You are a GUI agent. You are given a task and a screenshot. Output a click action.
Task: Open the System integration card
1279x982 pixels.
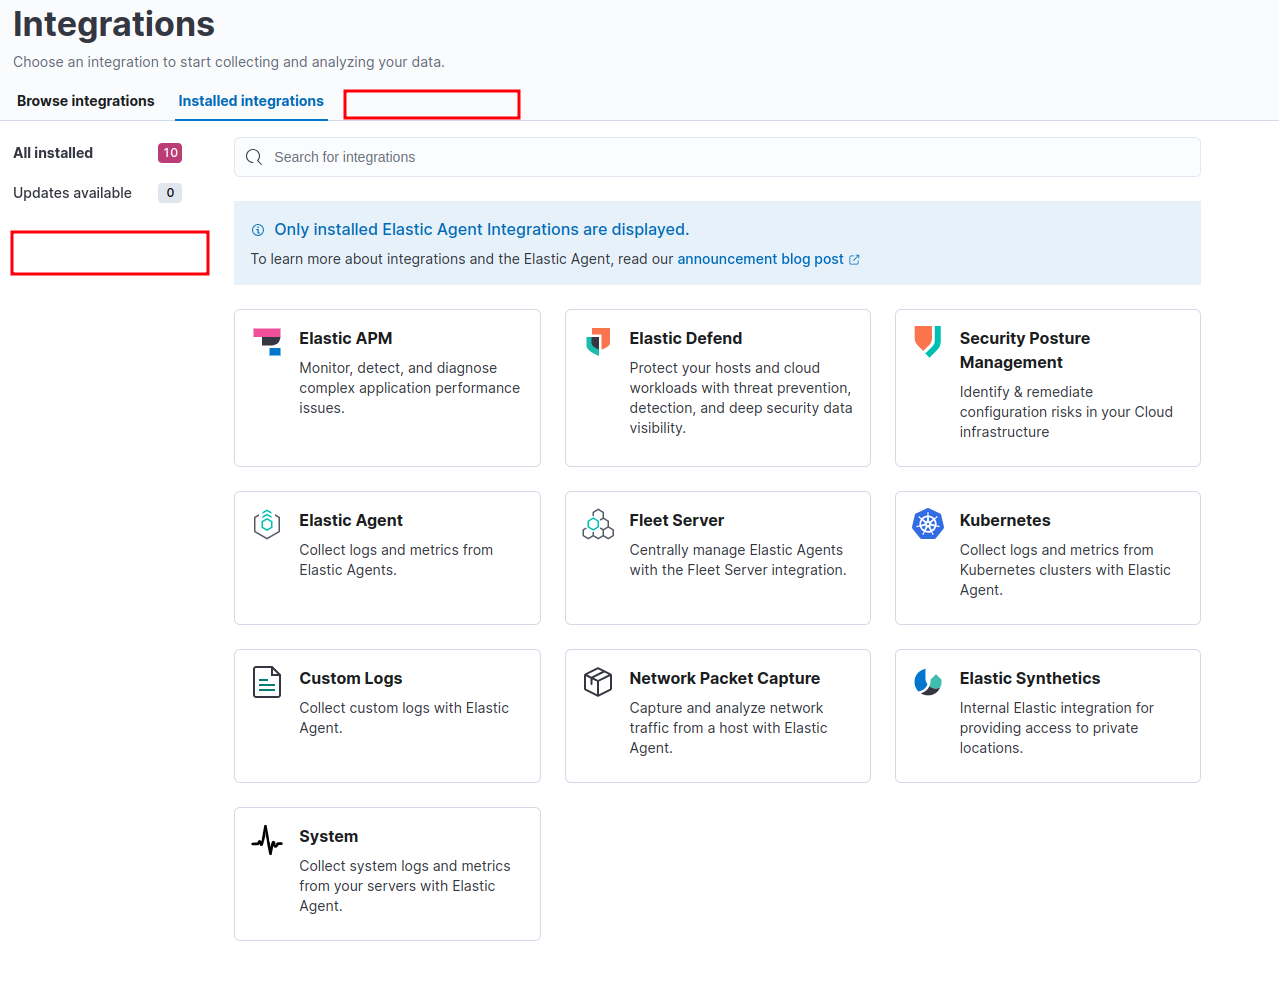(387, 873)
